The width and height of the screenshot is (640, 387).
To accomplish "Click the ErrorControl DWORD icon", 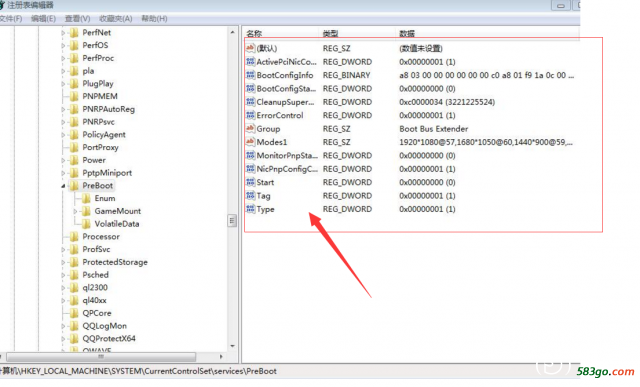I will [x=250, y=115].
